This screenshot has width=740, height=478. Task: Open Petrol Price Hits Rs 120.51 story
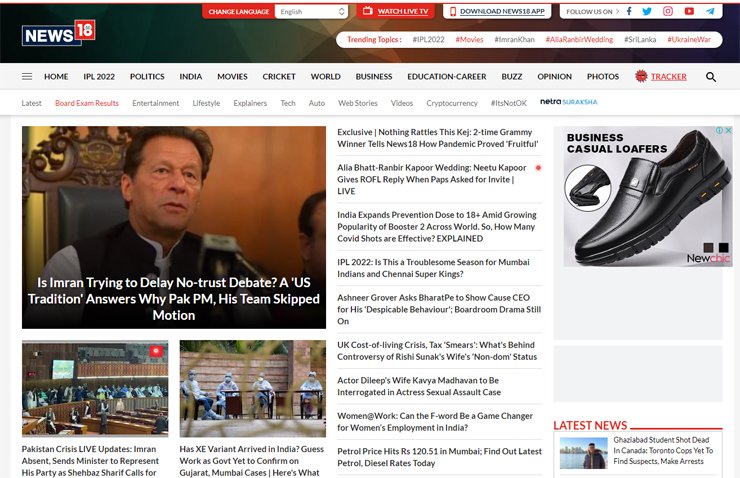[x=439, y=457]
